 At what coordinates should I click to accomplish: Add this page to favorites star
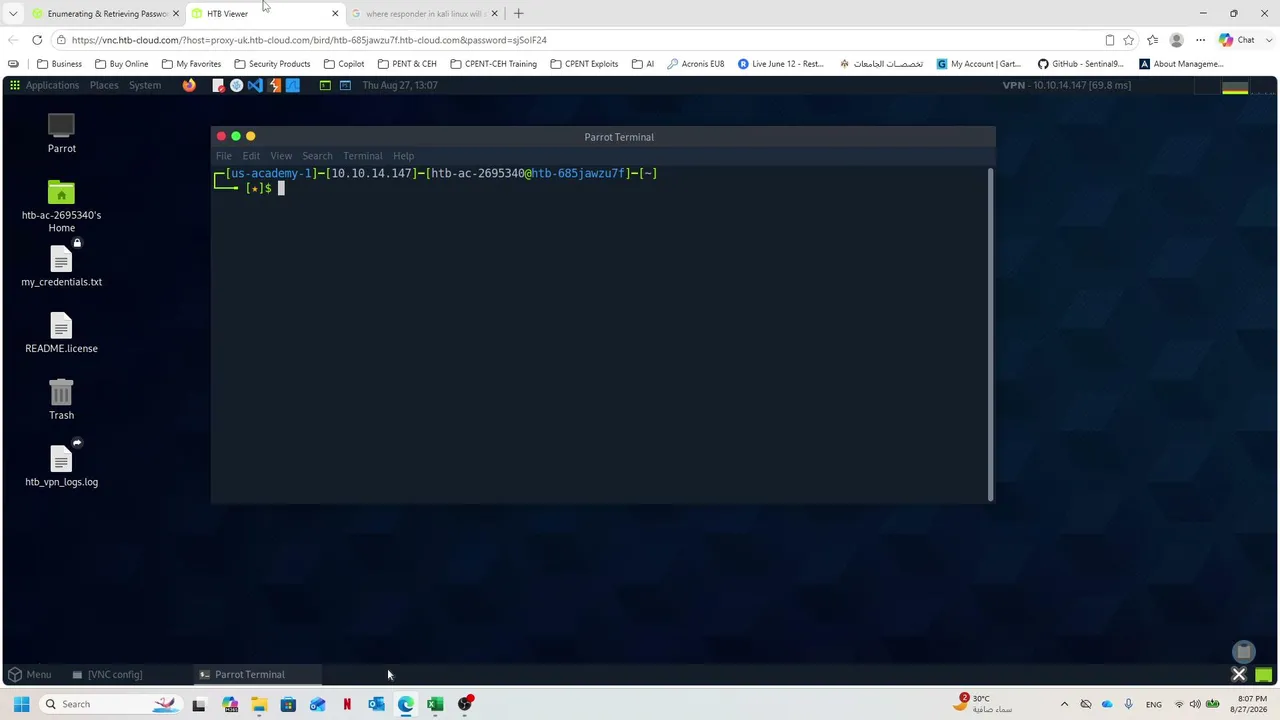pyautogui.click(x=1129, y=40)
